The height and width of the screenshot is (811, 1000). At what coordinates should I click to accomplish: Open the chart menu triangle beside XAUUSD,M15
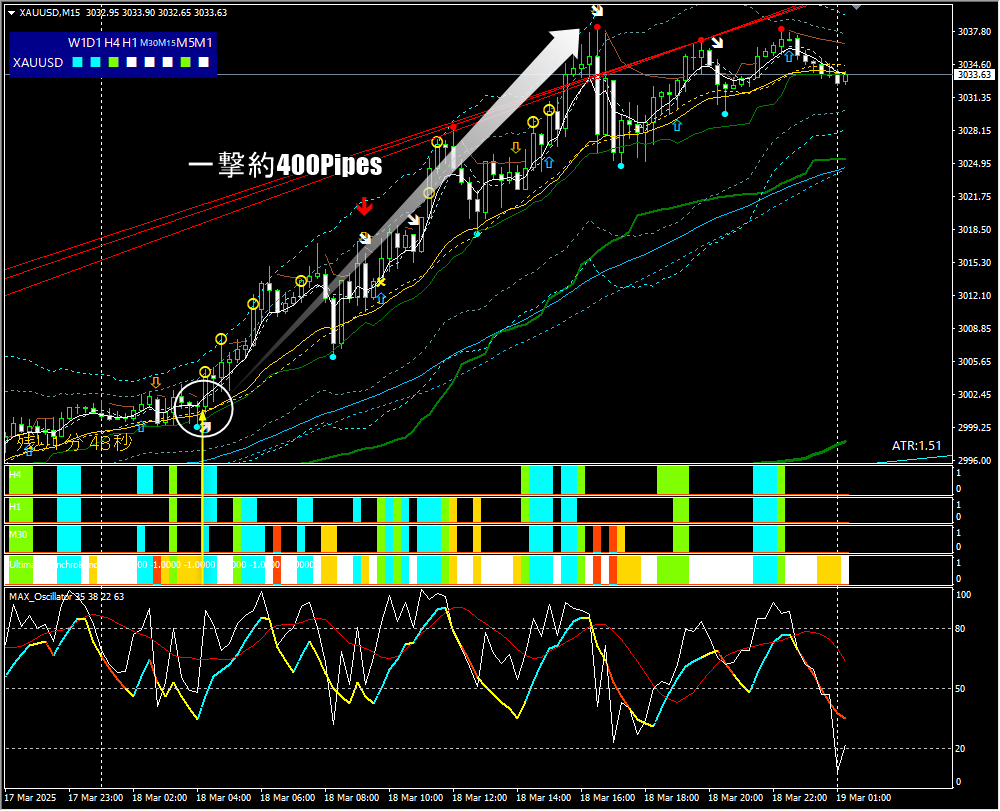[x=11, y=13]
